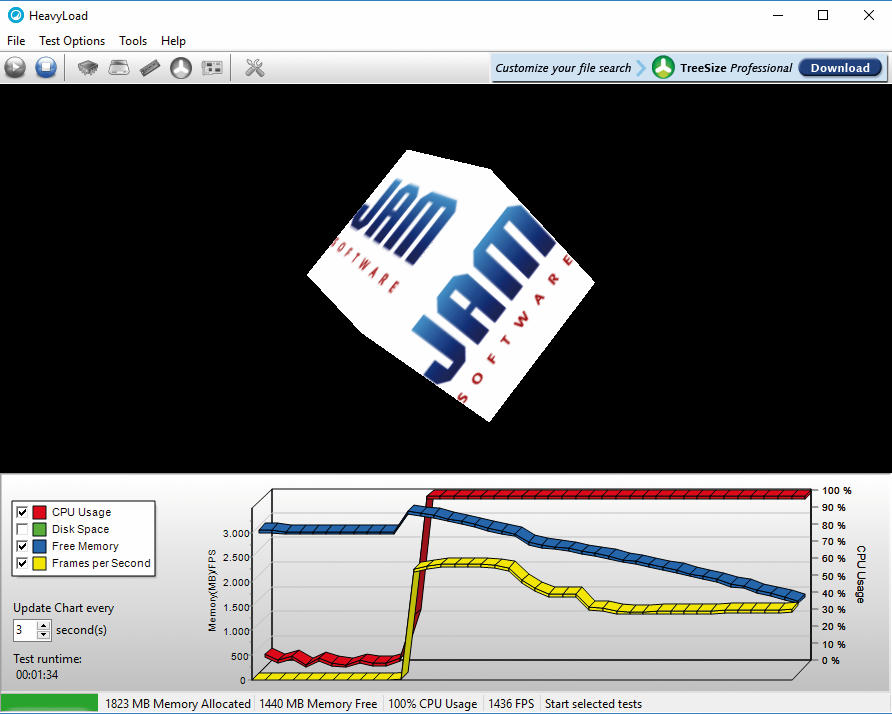Open the Test Options menu
The image size is (892, 714).
pos(72,41)
